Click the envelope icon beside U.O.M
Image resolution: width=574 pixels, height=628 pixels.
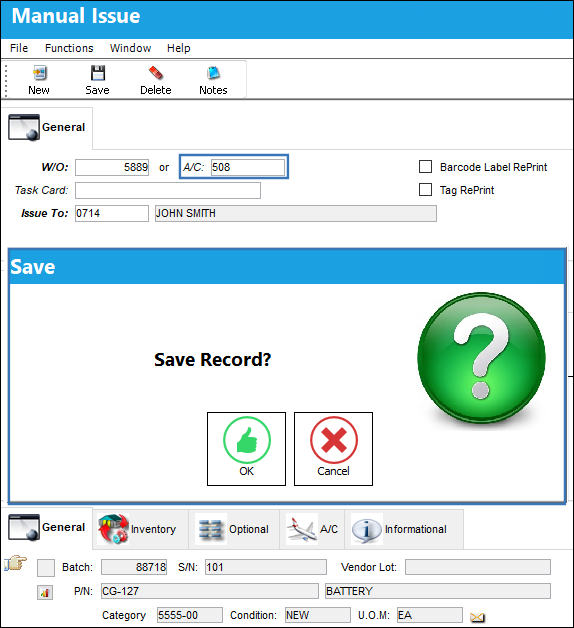click(x=477, y=617)
